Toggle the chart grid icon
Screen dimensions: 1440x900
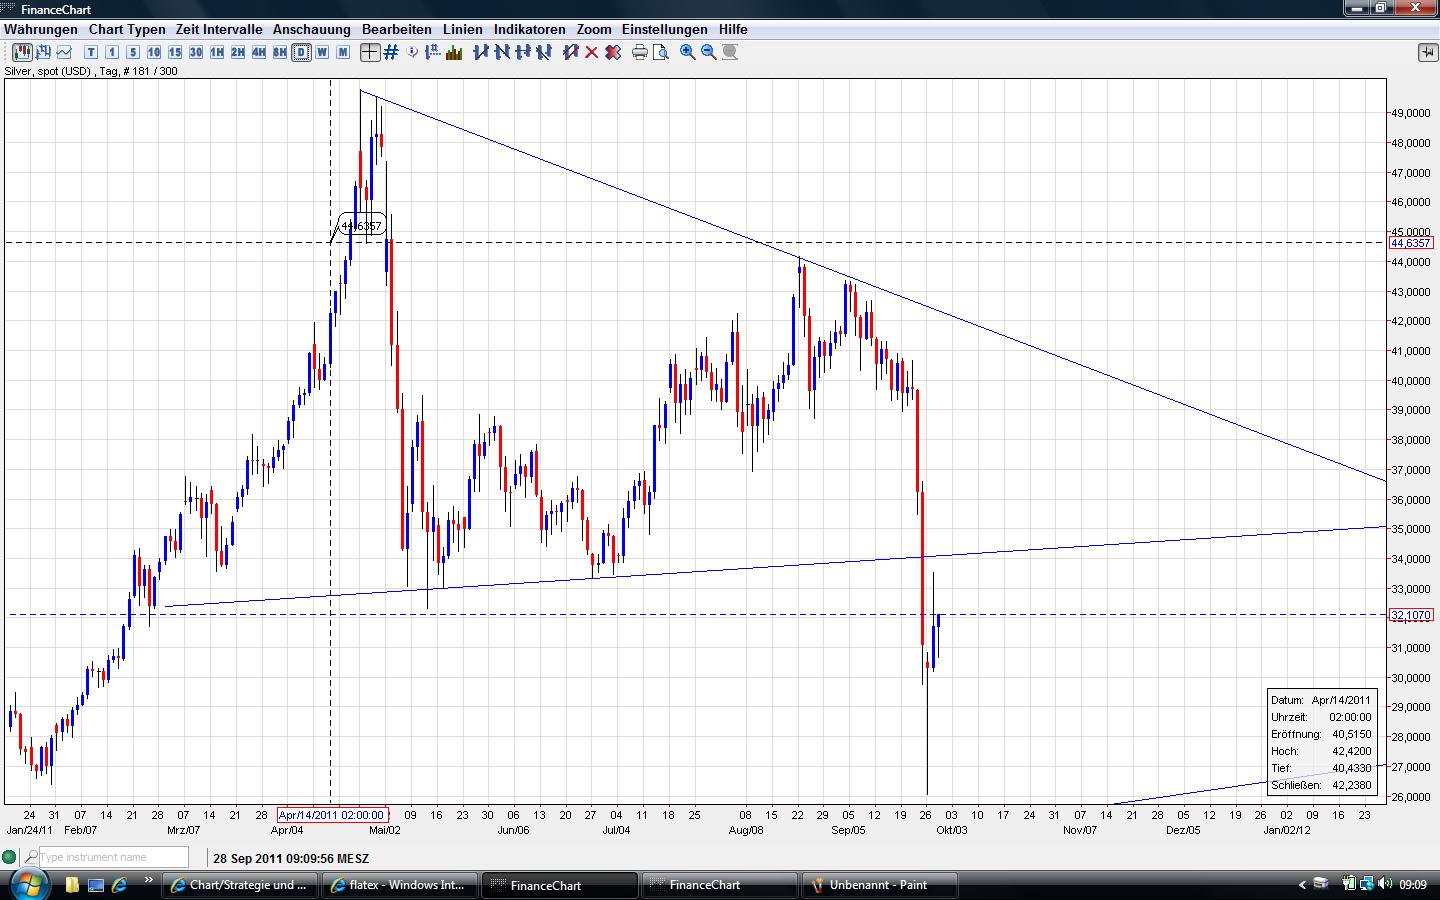[x=391, y=52]
